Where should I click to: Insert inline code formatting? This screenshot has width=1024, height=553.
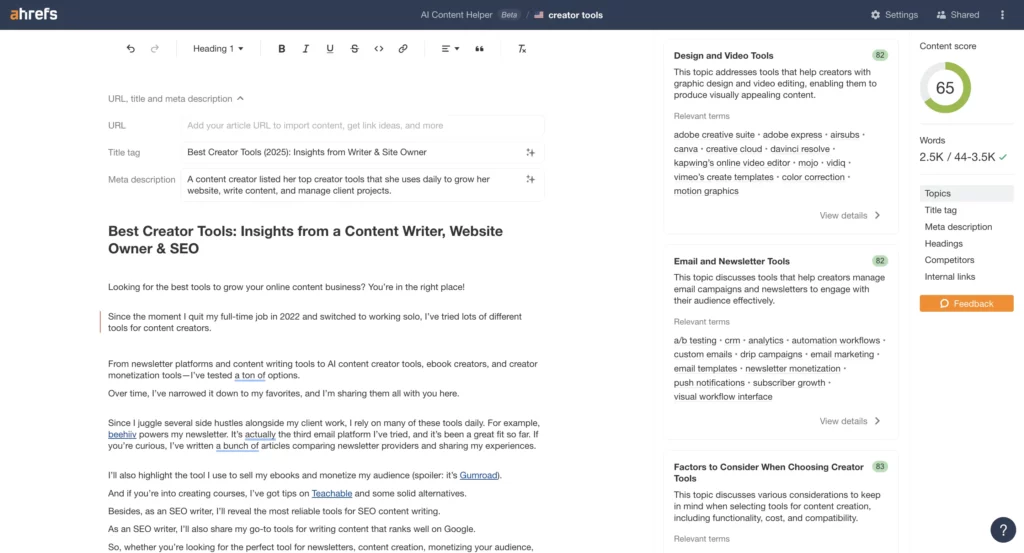point(379,48)
